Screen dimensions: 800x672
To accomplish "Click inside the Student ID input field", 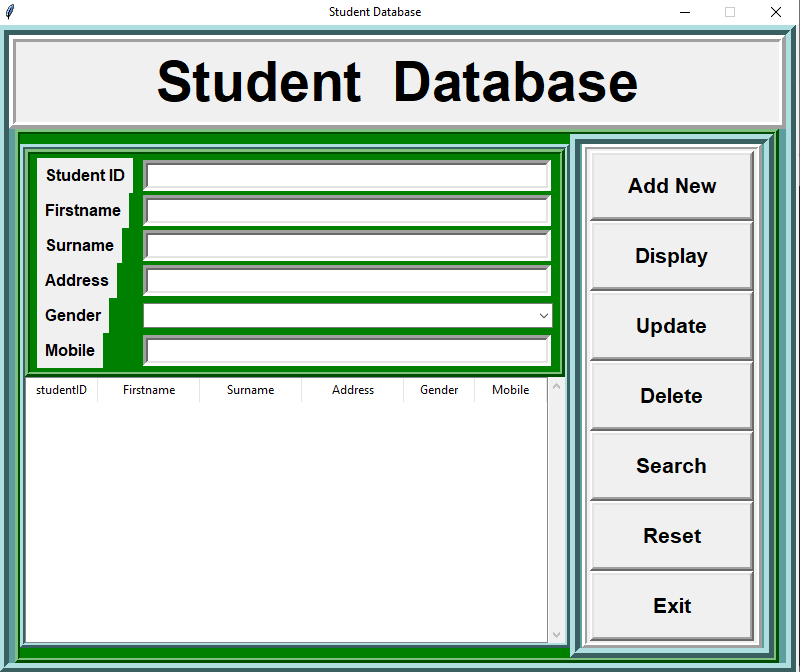I will 347,175.
